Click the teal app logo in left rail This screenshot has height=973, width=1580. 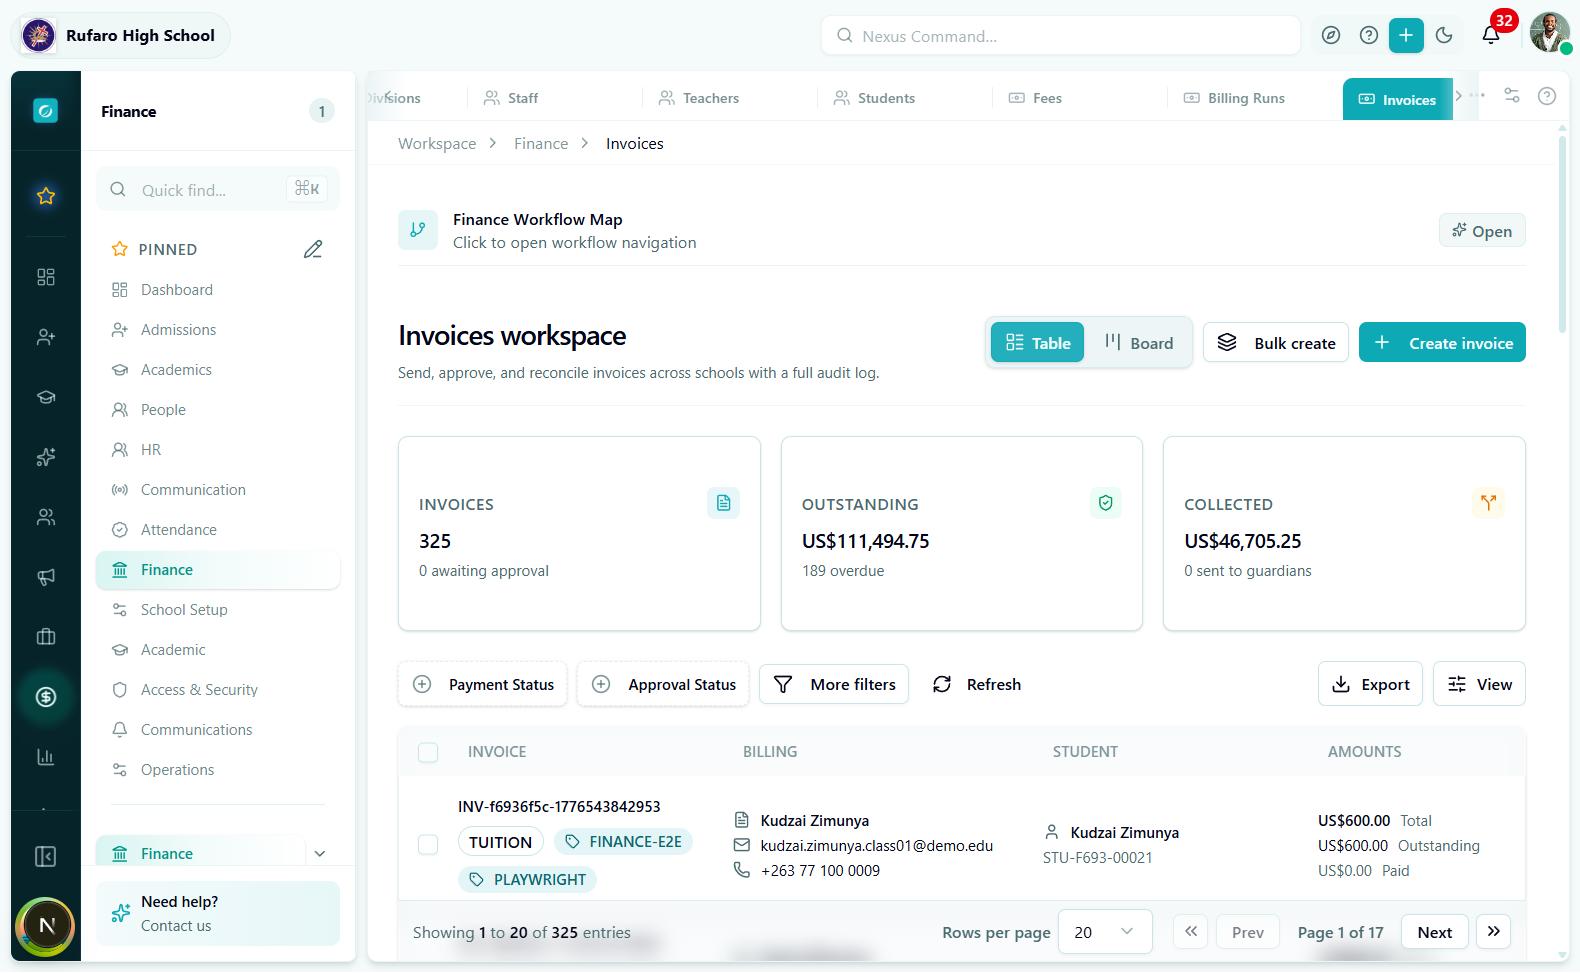click(x=46, y=111)
